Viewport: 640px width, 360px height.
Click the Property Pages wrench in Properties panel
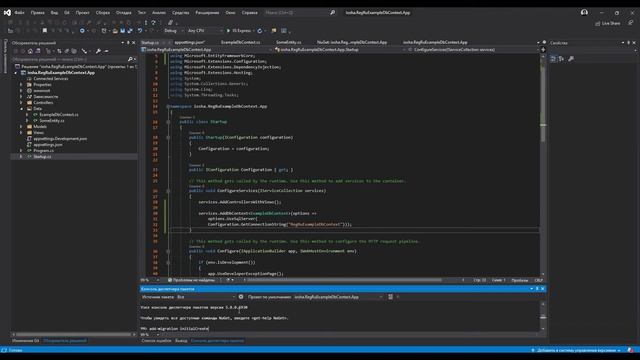point(571,59)
